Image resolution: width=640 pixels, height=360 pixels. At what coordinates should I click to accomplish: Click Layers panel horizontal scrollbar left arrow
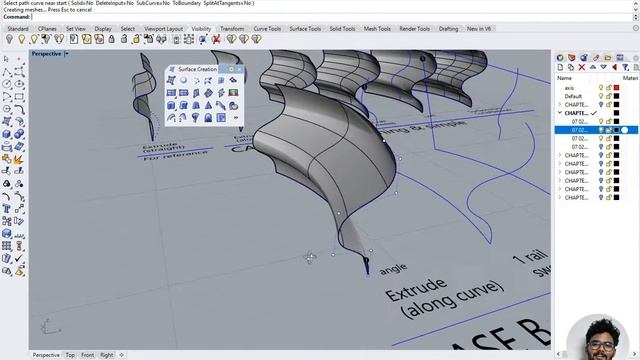(558, 354)
